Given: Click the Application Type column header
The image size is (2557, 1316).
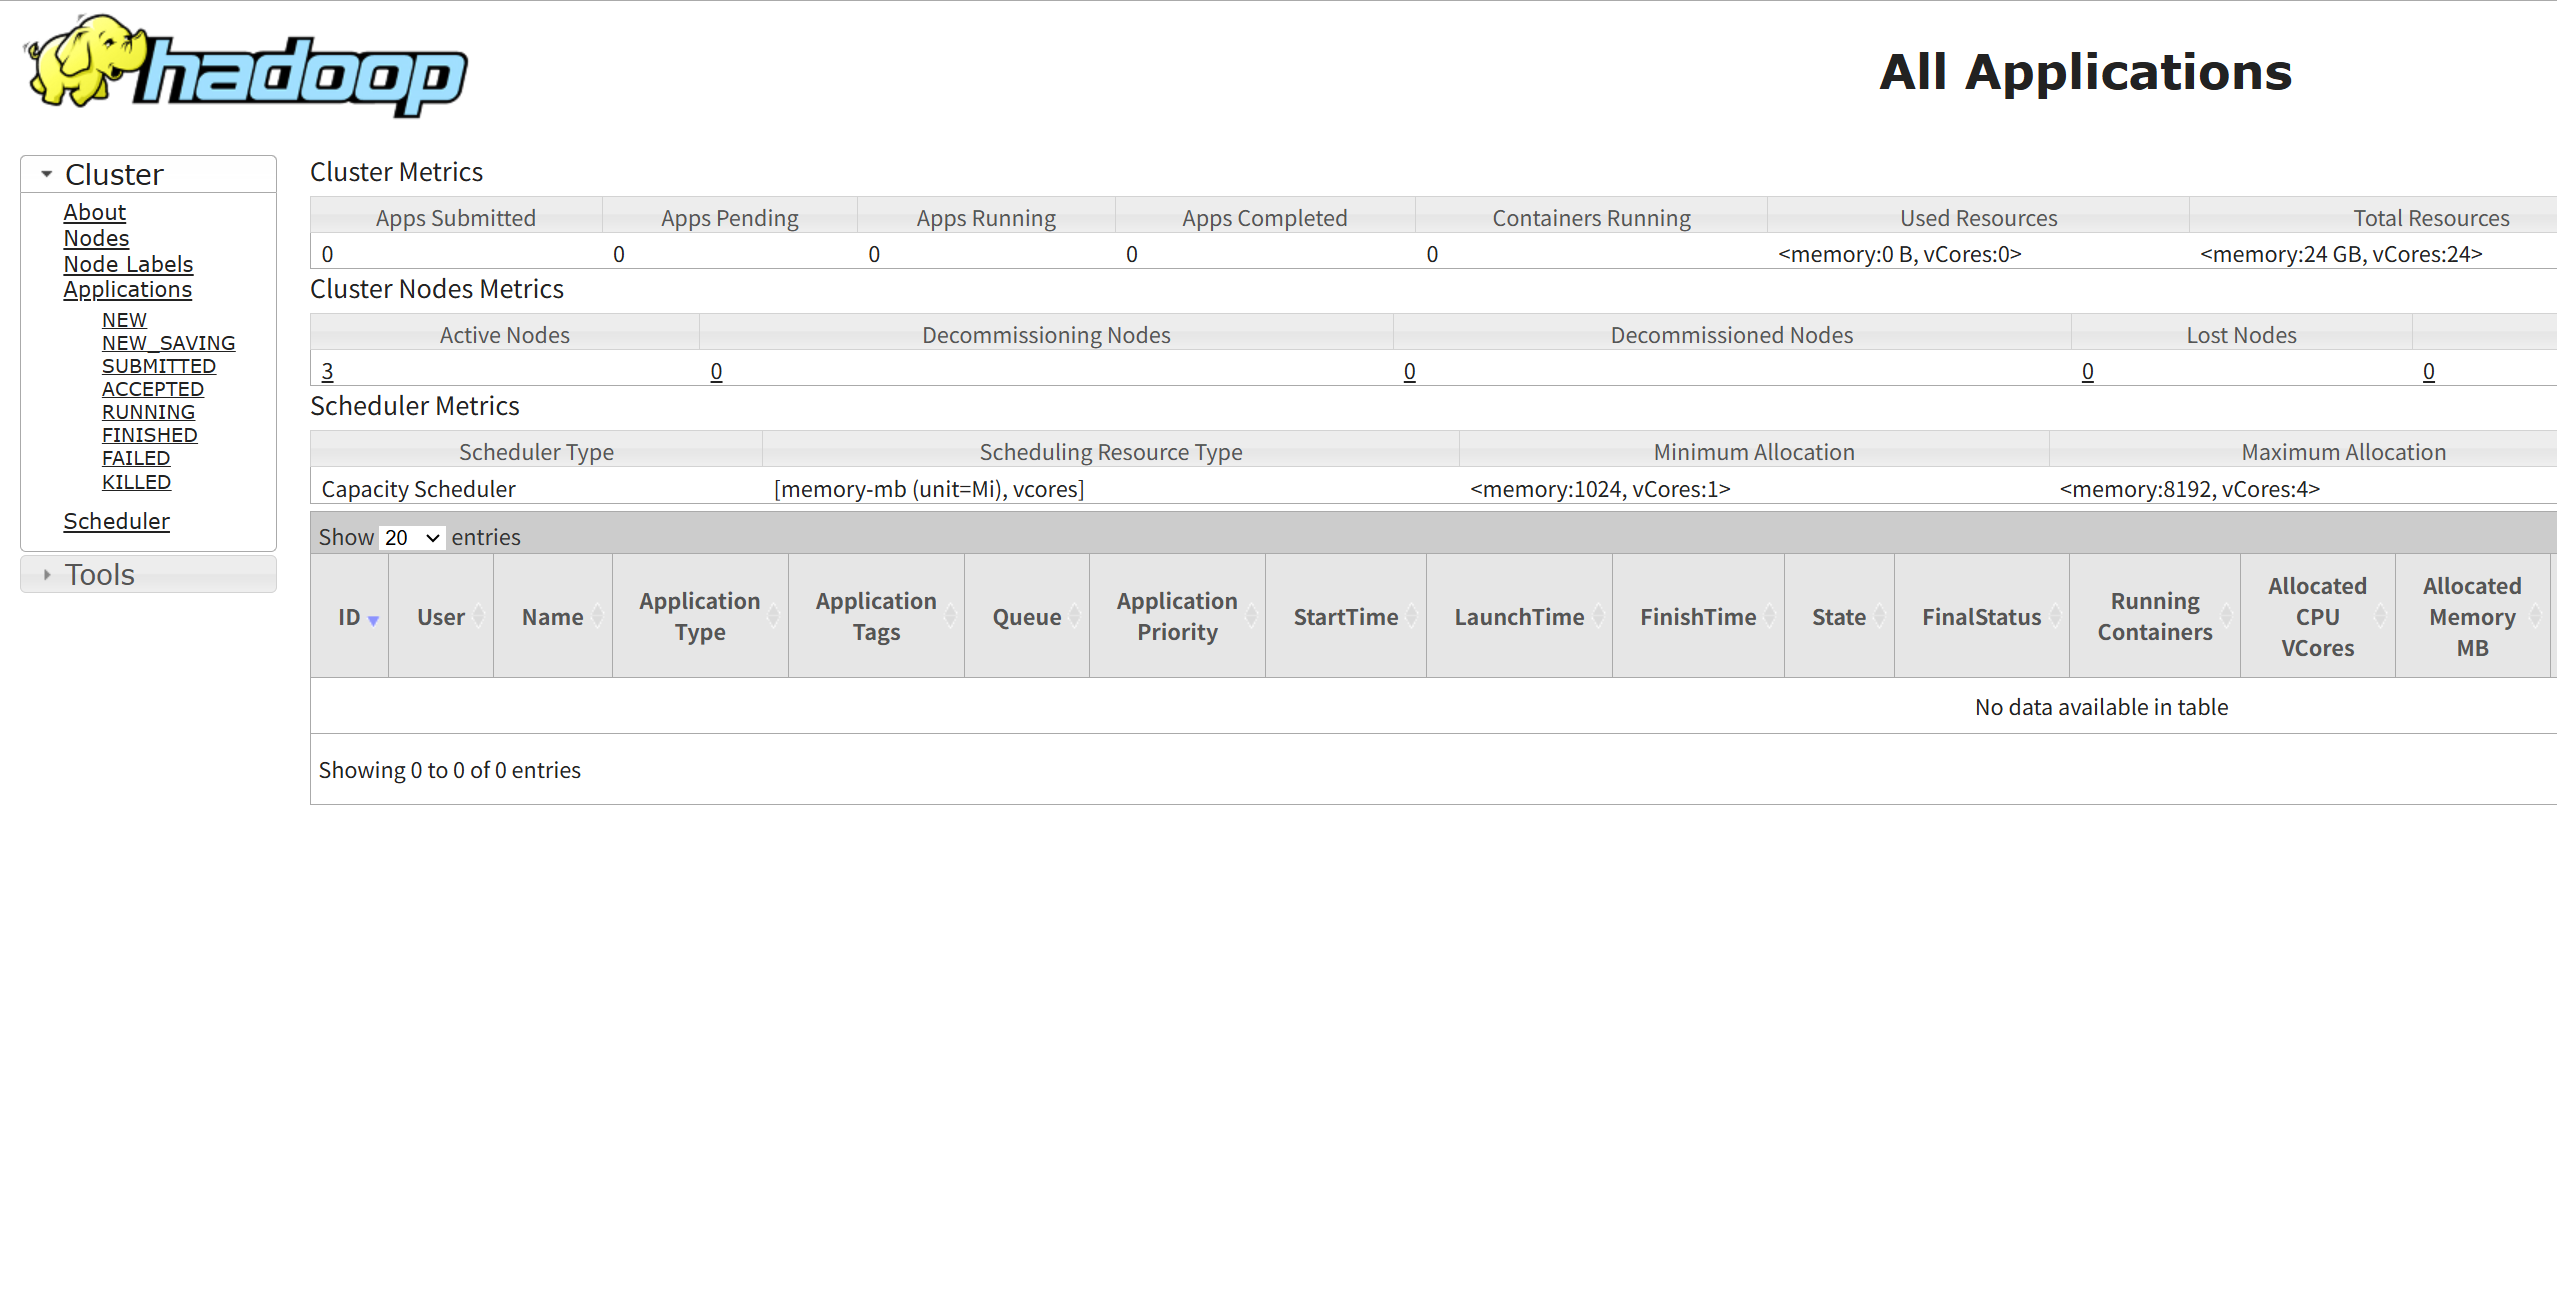Looking at the screenshot, I should tap(699, 616).
